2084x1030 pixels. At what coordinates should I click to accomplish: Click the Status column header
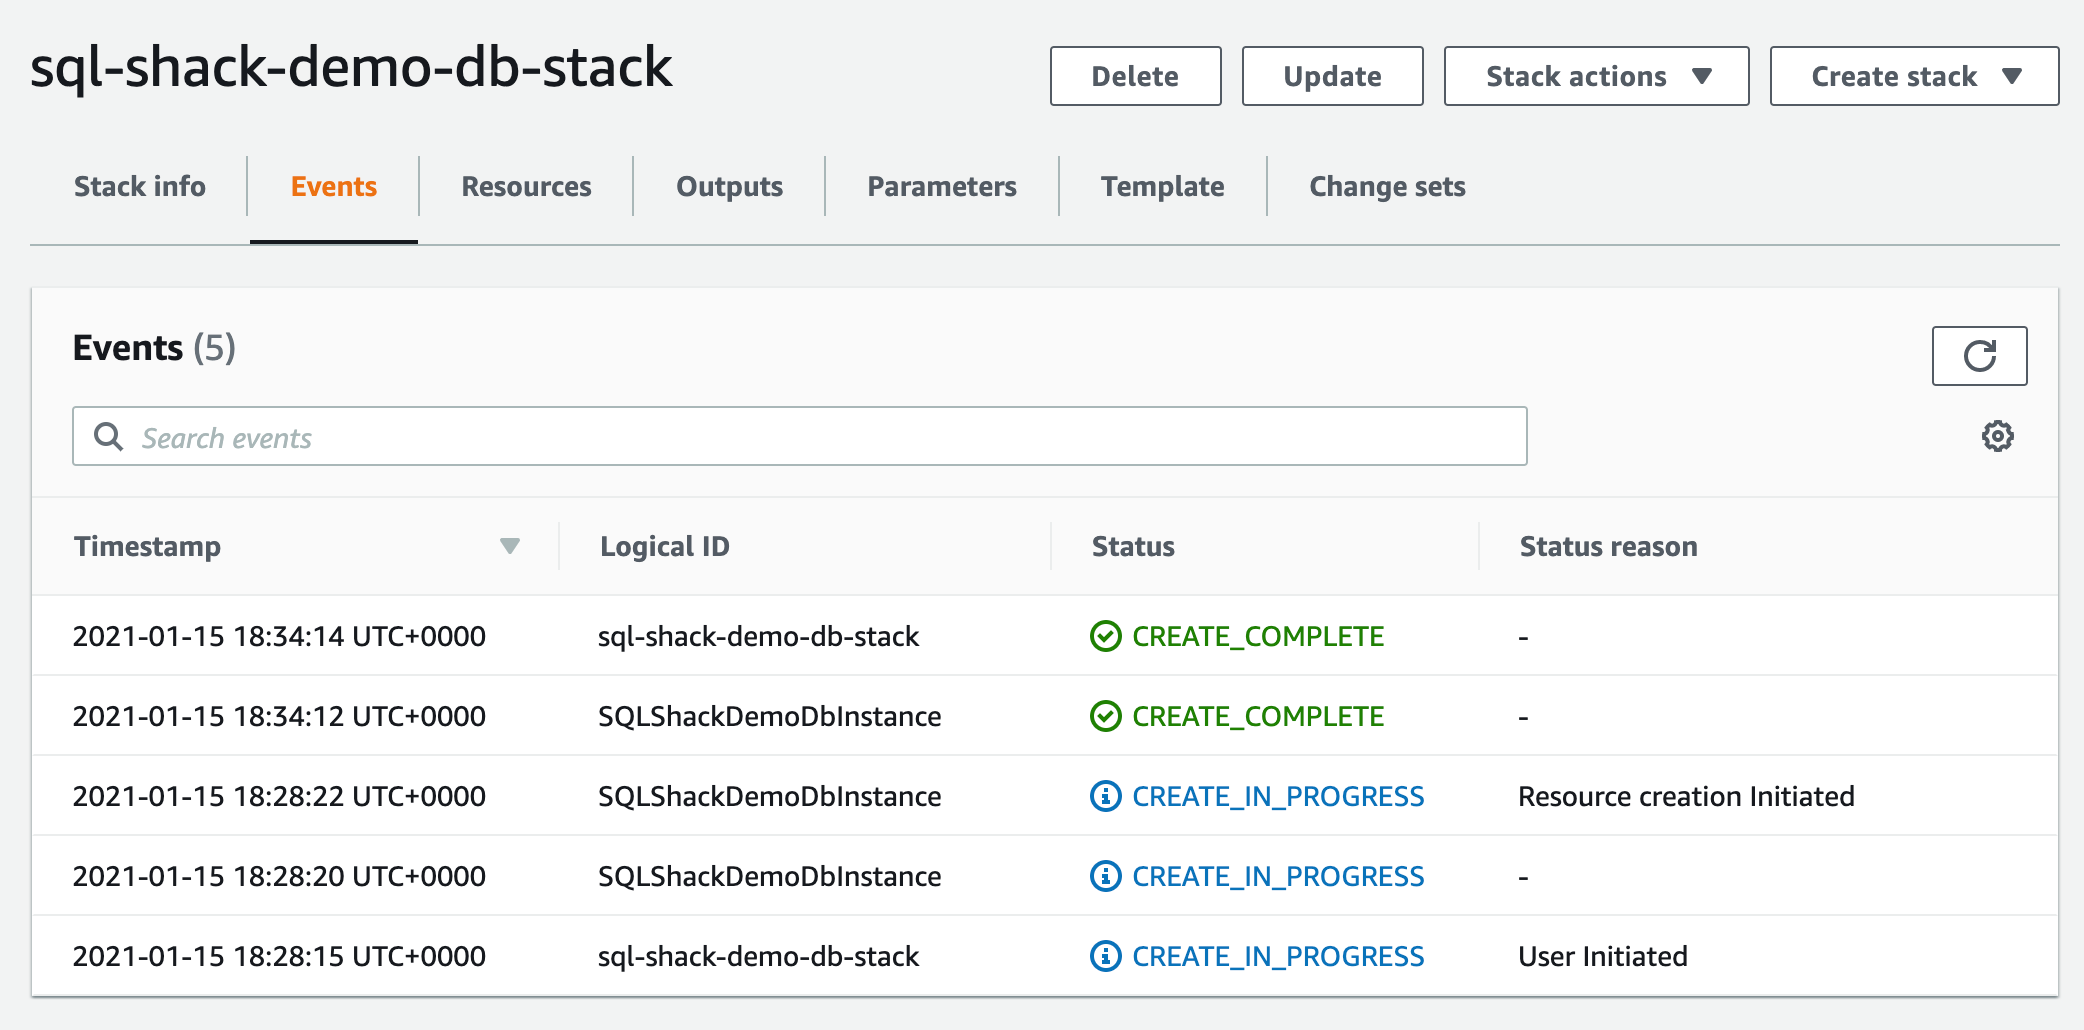(1133, 546)
